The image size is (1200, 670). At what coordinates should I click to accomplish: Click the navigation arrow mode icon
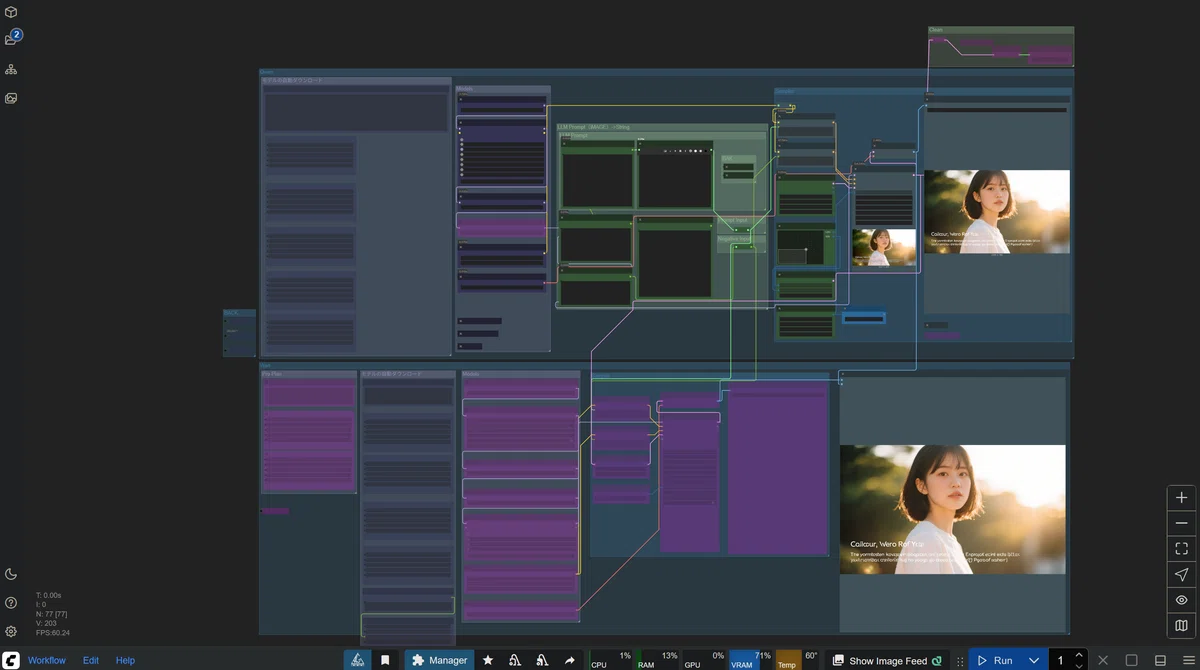point(1181,574)
